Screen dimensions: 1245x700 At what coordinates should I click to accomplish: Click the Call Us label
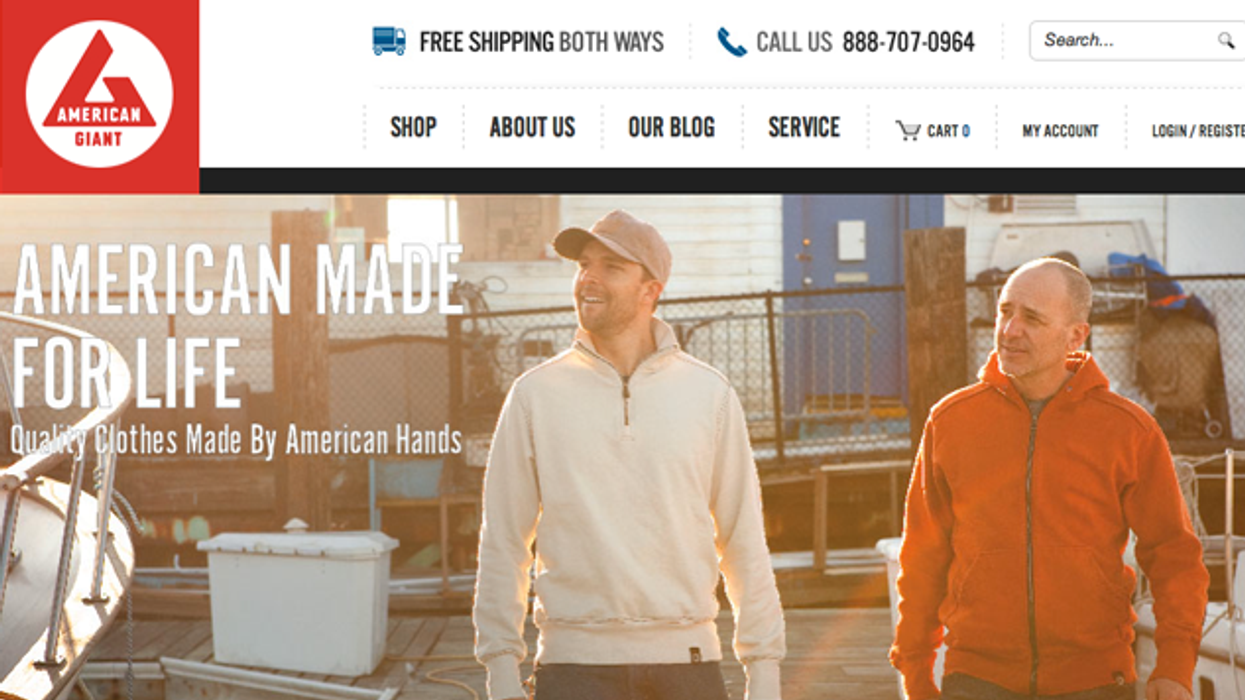coord(794,42)
